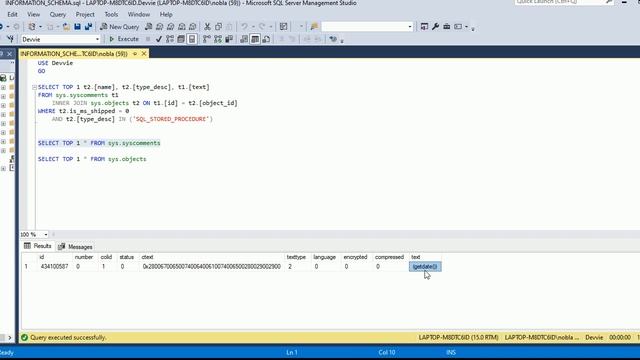Click the Find in Files icon
The image size is (640, 360).
(314, 27)
